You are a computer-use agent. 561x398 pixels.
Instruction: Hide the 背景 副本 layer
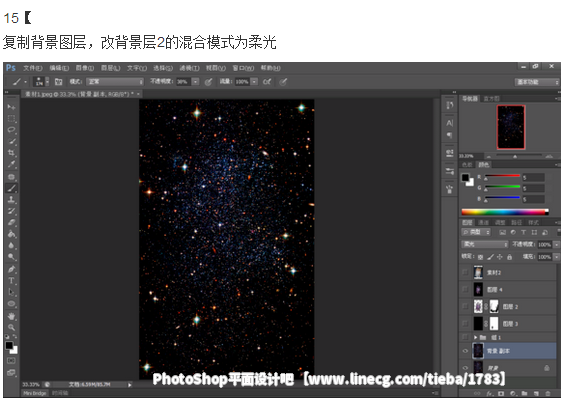(465, 351)
